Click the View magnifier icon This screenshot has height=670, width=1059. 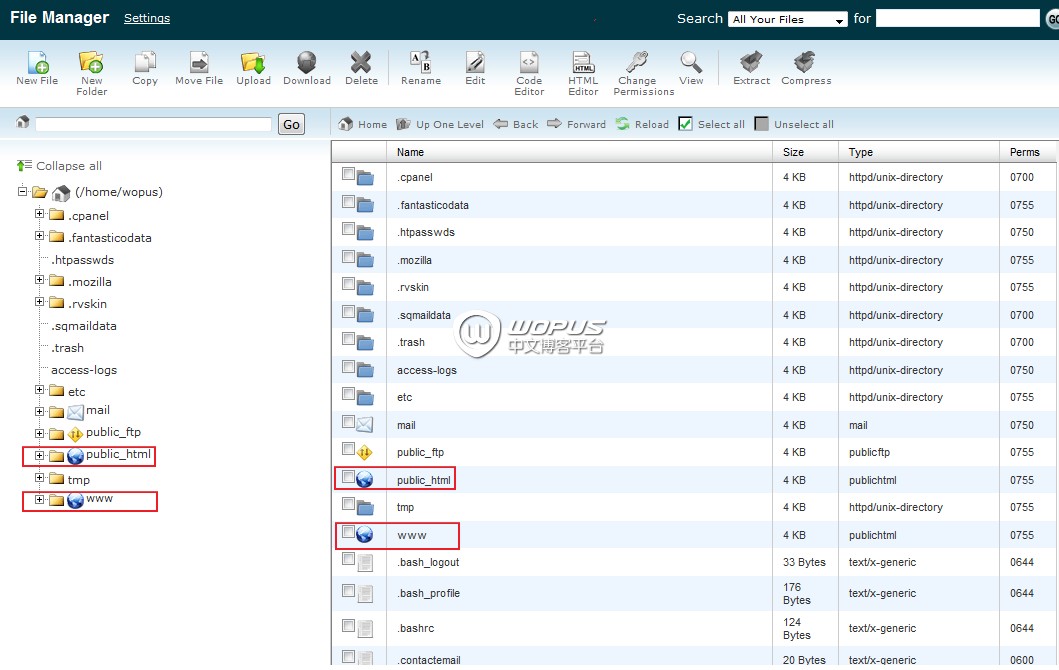[691, 62]
